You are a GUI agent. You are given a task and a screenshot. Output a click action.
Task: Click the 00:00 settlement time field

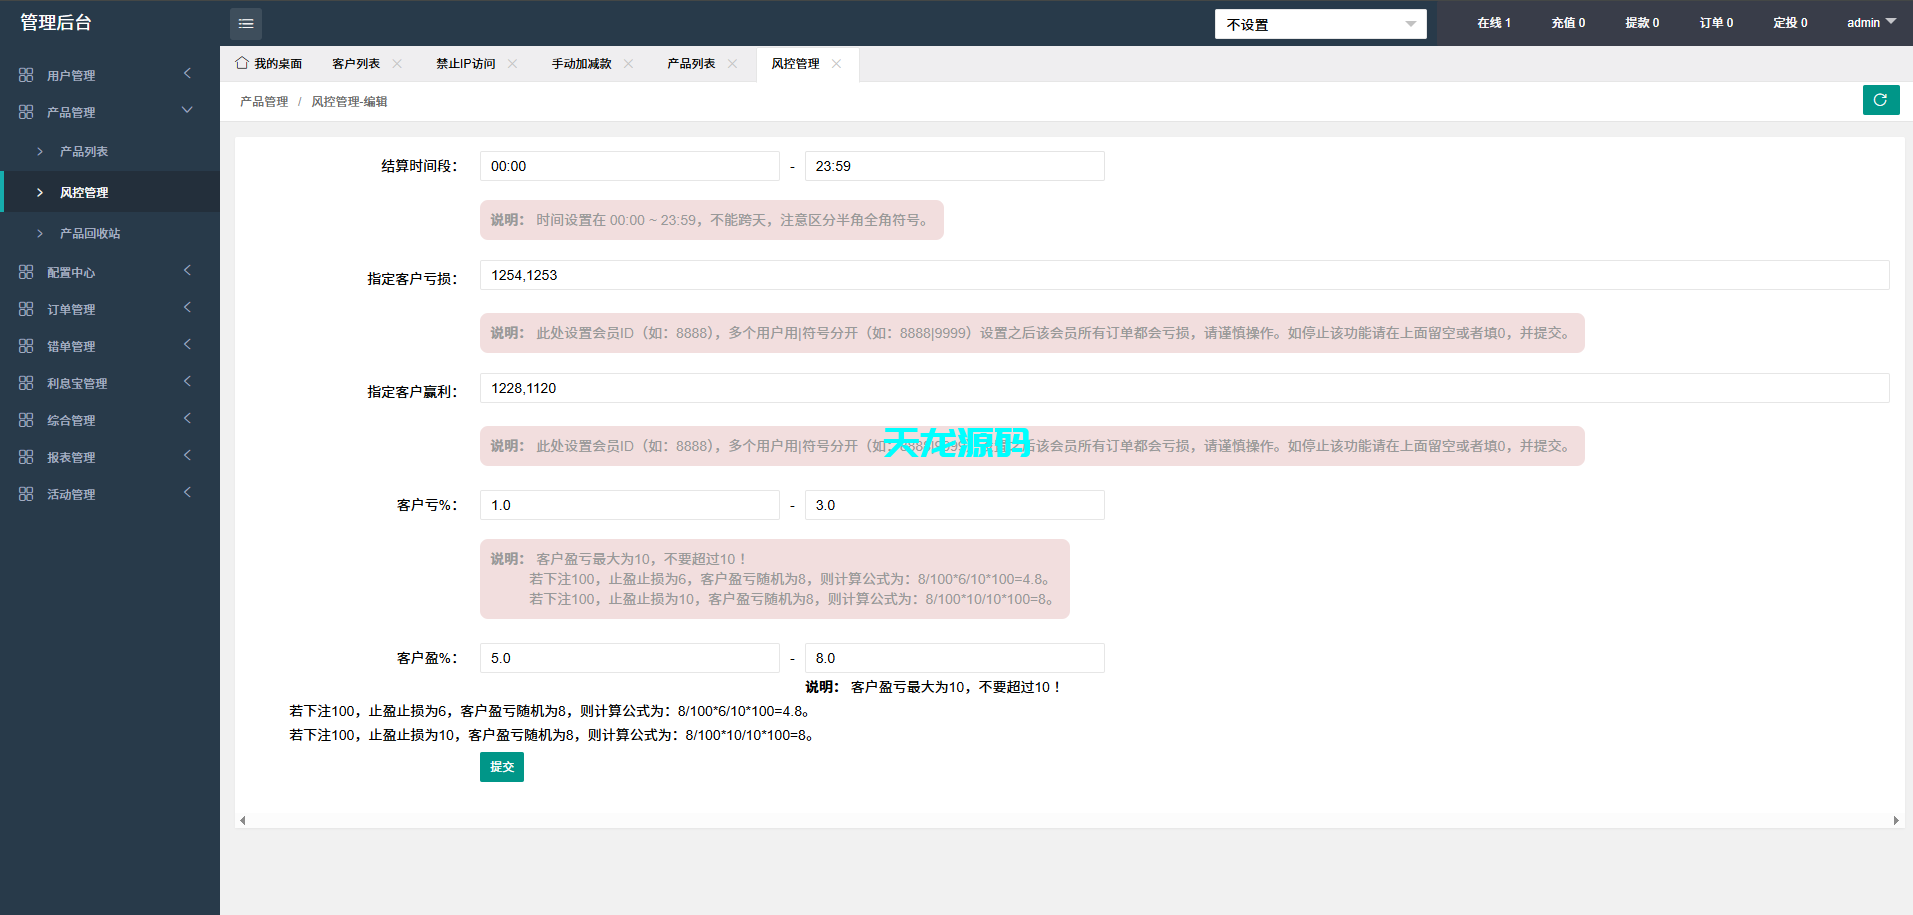(x=629, y=166)
